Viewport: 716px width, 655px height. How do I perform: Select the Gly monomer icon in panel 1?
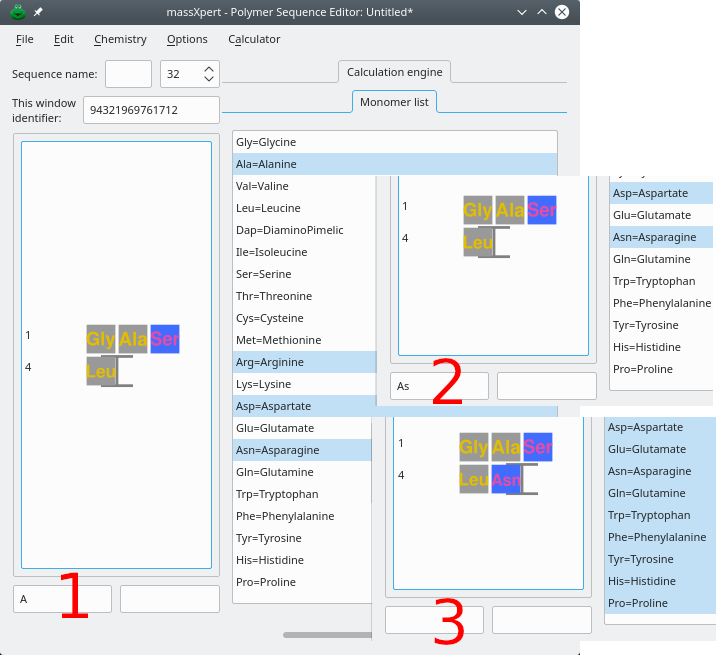(x=101, y=339)
